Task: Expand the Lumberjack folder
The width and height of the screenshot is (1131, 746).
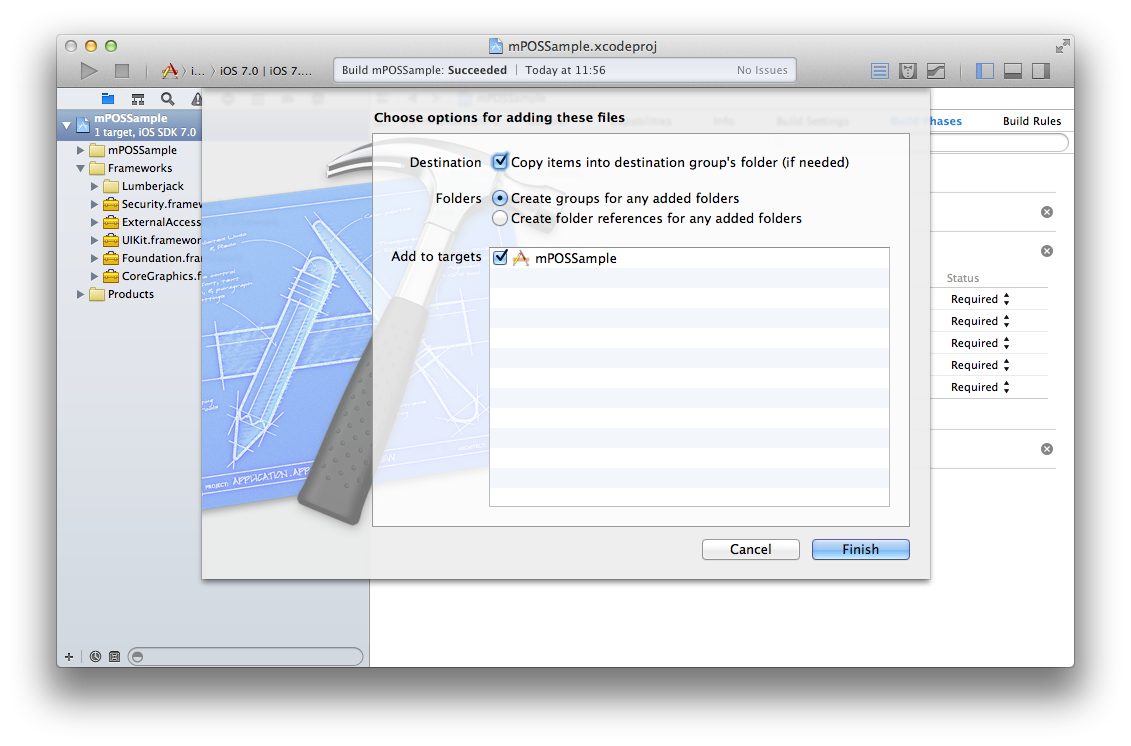Action: (x=94, y=186)
